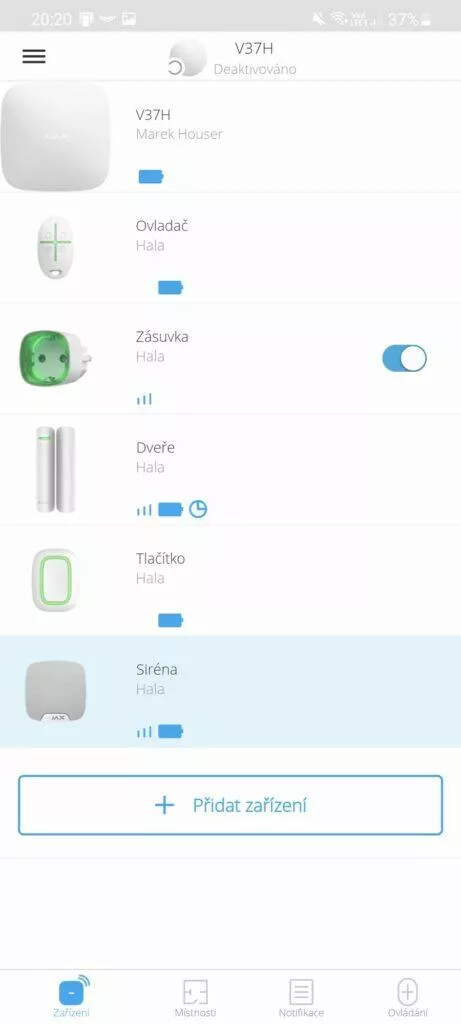Click the Dveře device name label
Viewport: 461px width, 1024px height.
pyautogui.click(x=155, y=448)
